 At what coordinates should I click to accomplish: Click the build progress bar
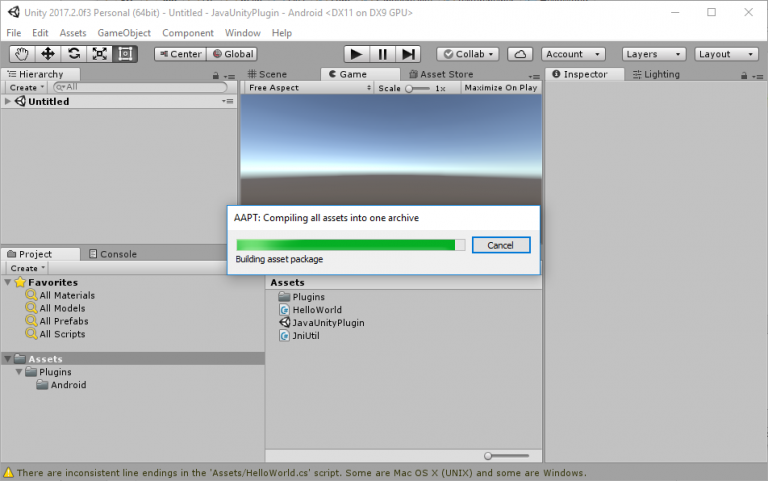pos(351,245)
